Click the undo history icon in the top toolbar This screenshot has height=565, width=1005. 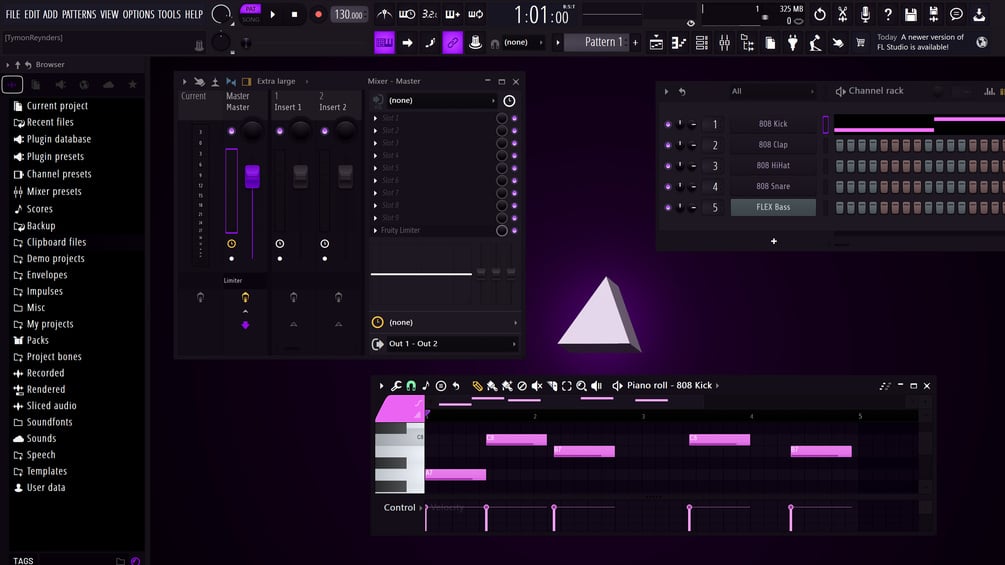[820, 14]
